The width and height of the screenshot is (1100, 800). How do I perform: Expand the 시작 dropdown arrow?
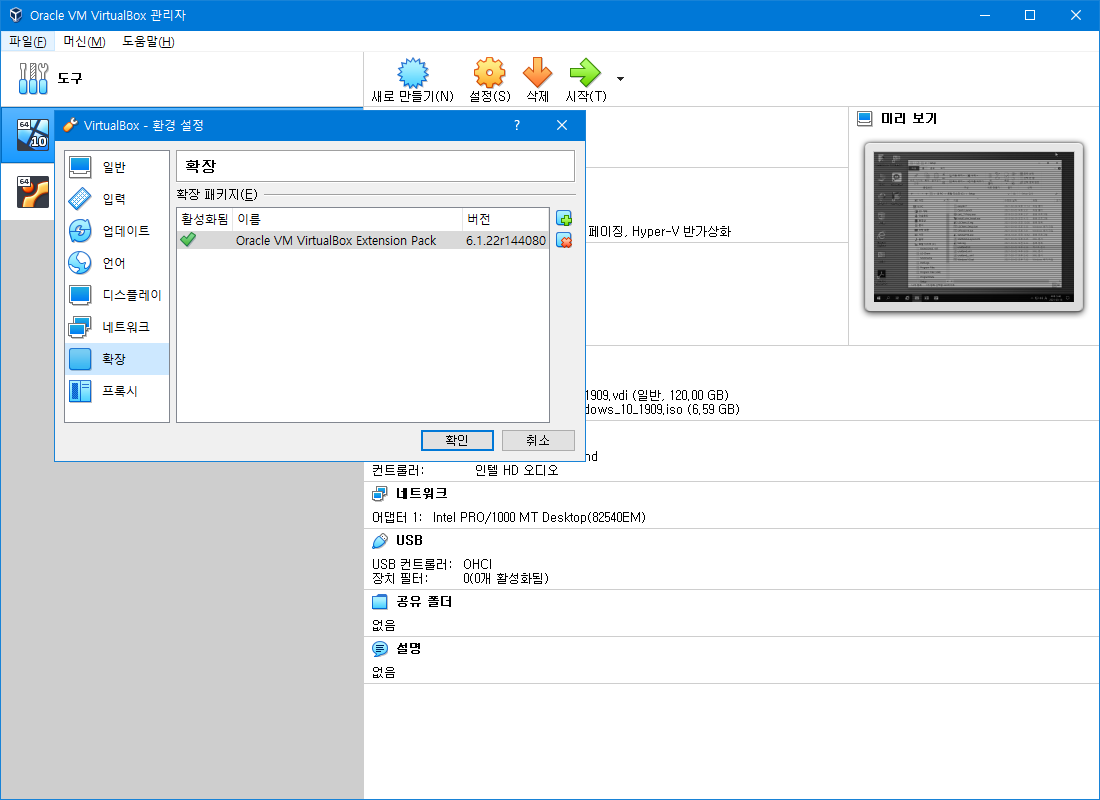click(620, 79)
